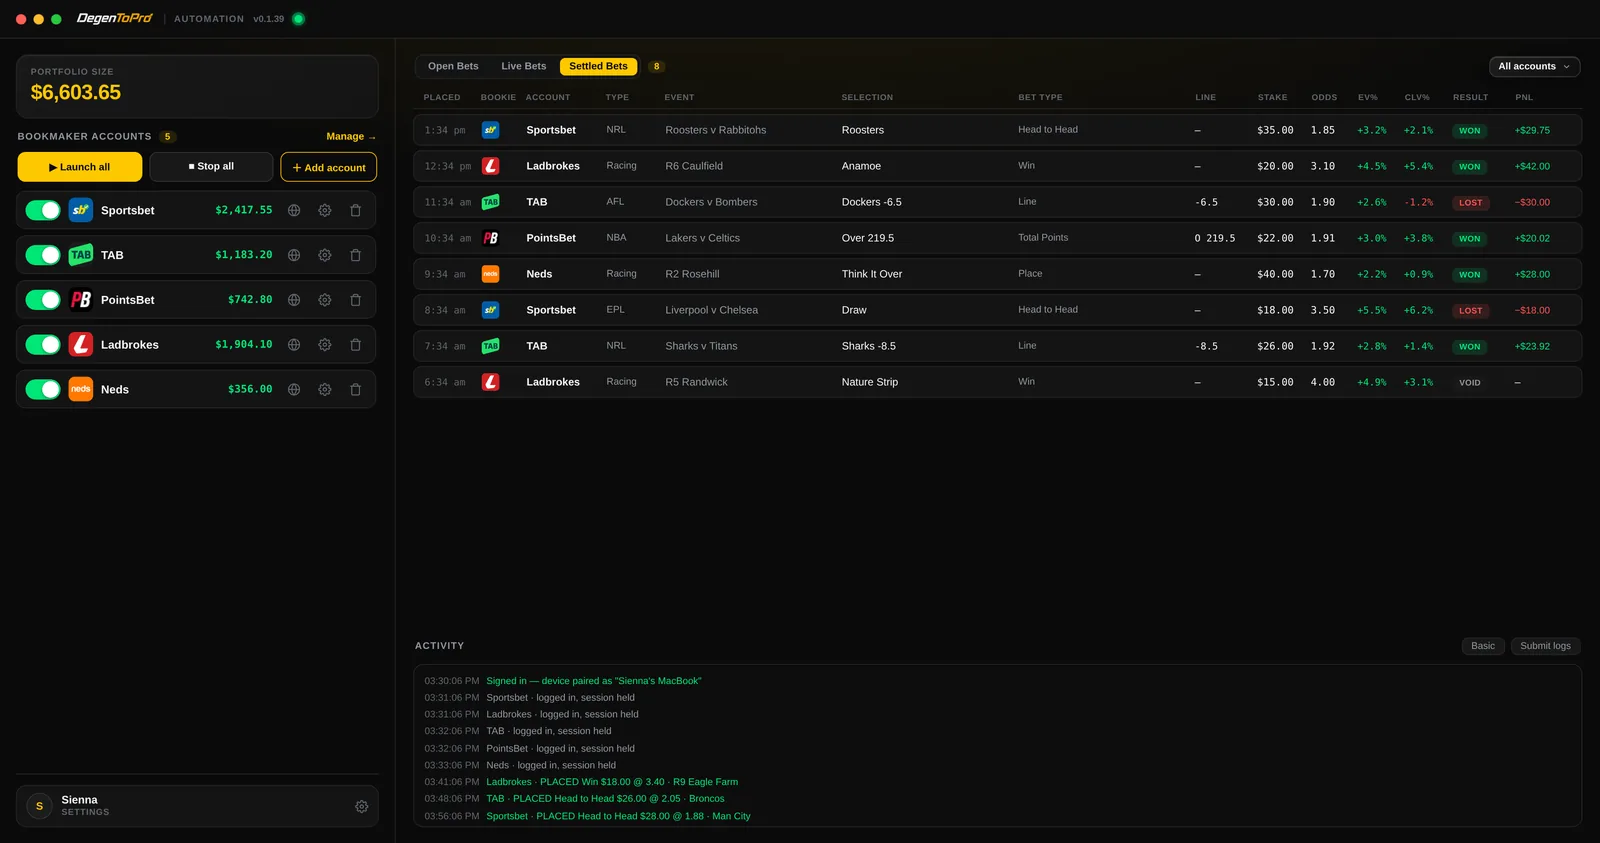
Task: Open settings gear for Sportsbet account
Action: click(x=325, y=211)
